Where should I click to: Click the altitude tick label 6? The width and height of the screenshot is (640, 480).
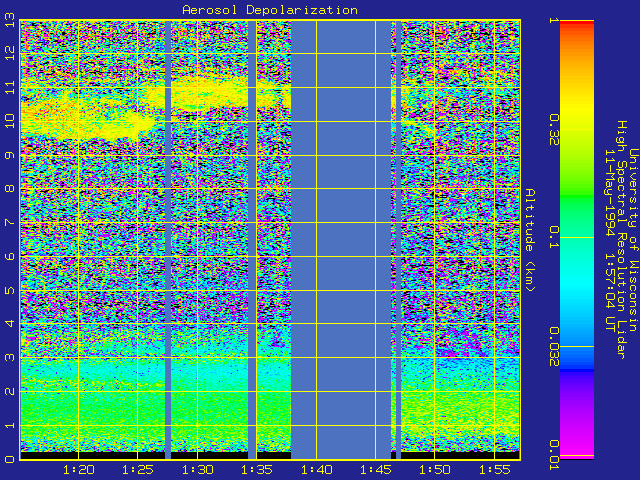[x=9, y=256]
